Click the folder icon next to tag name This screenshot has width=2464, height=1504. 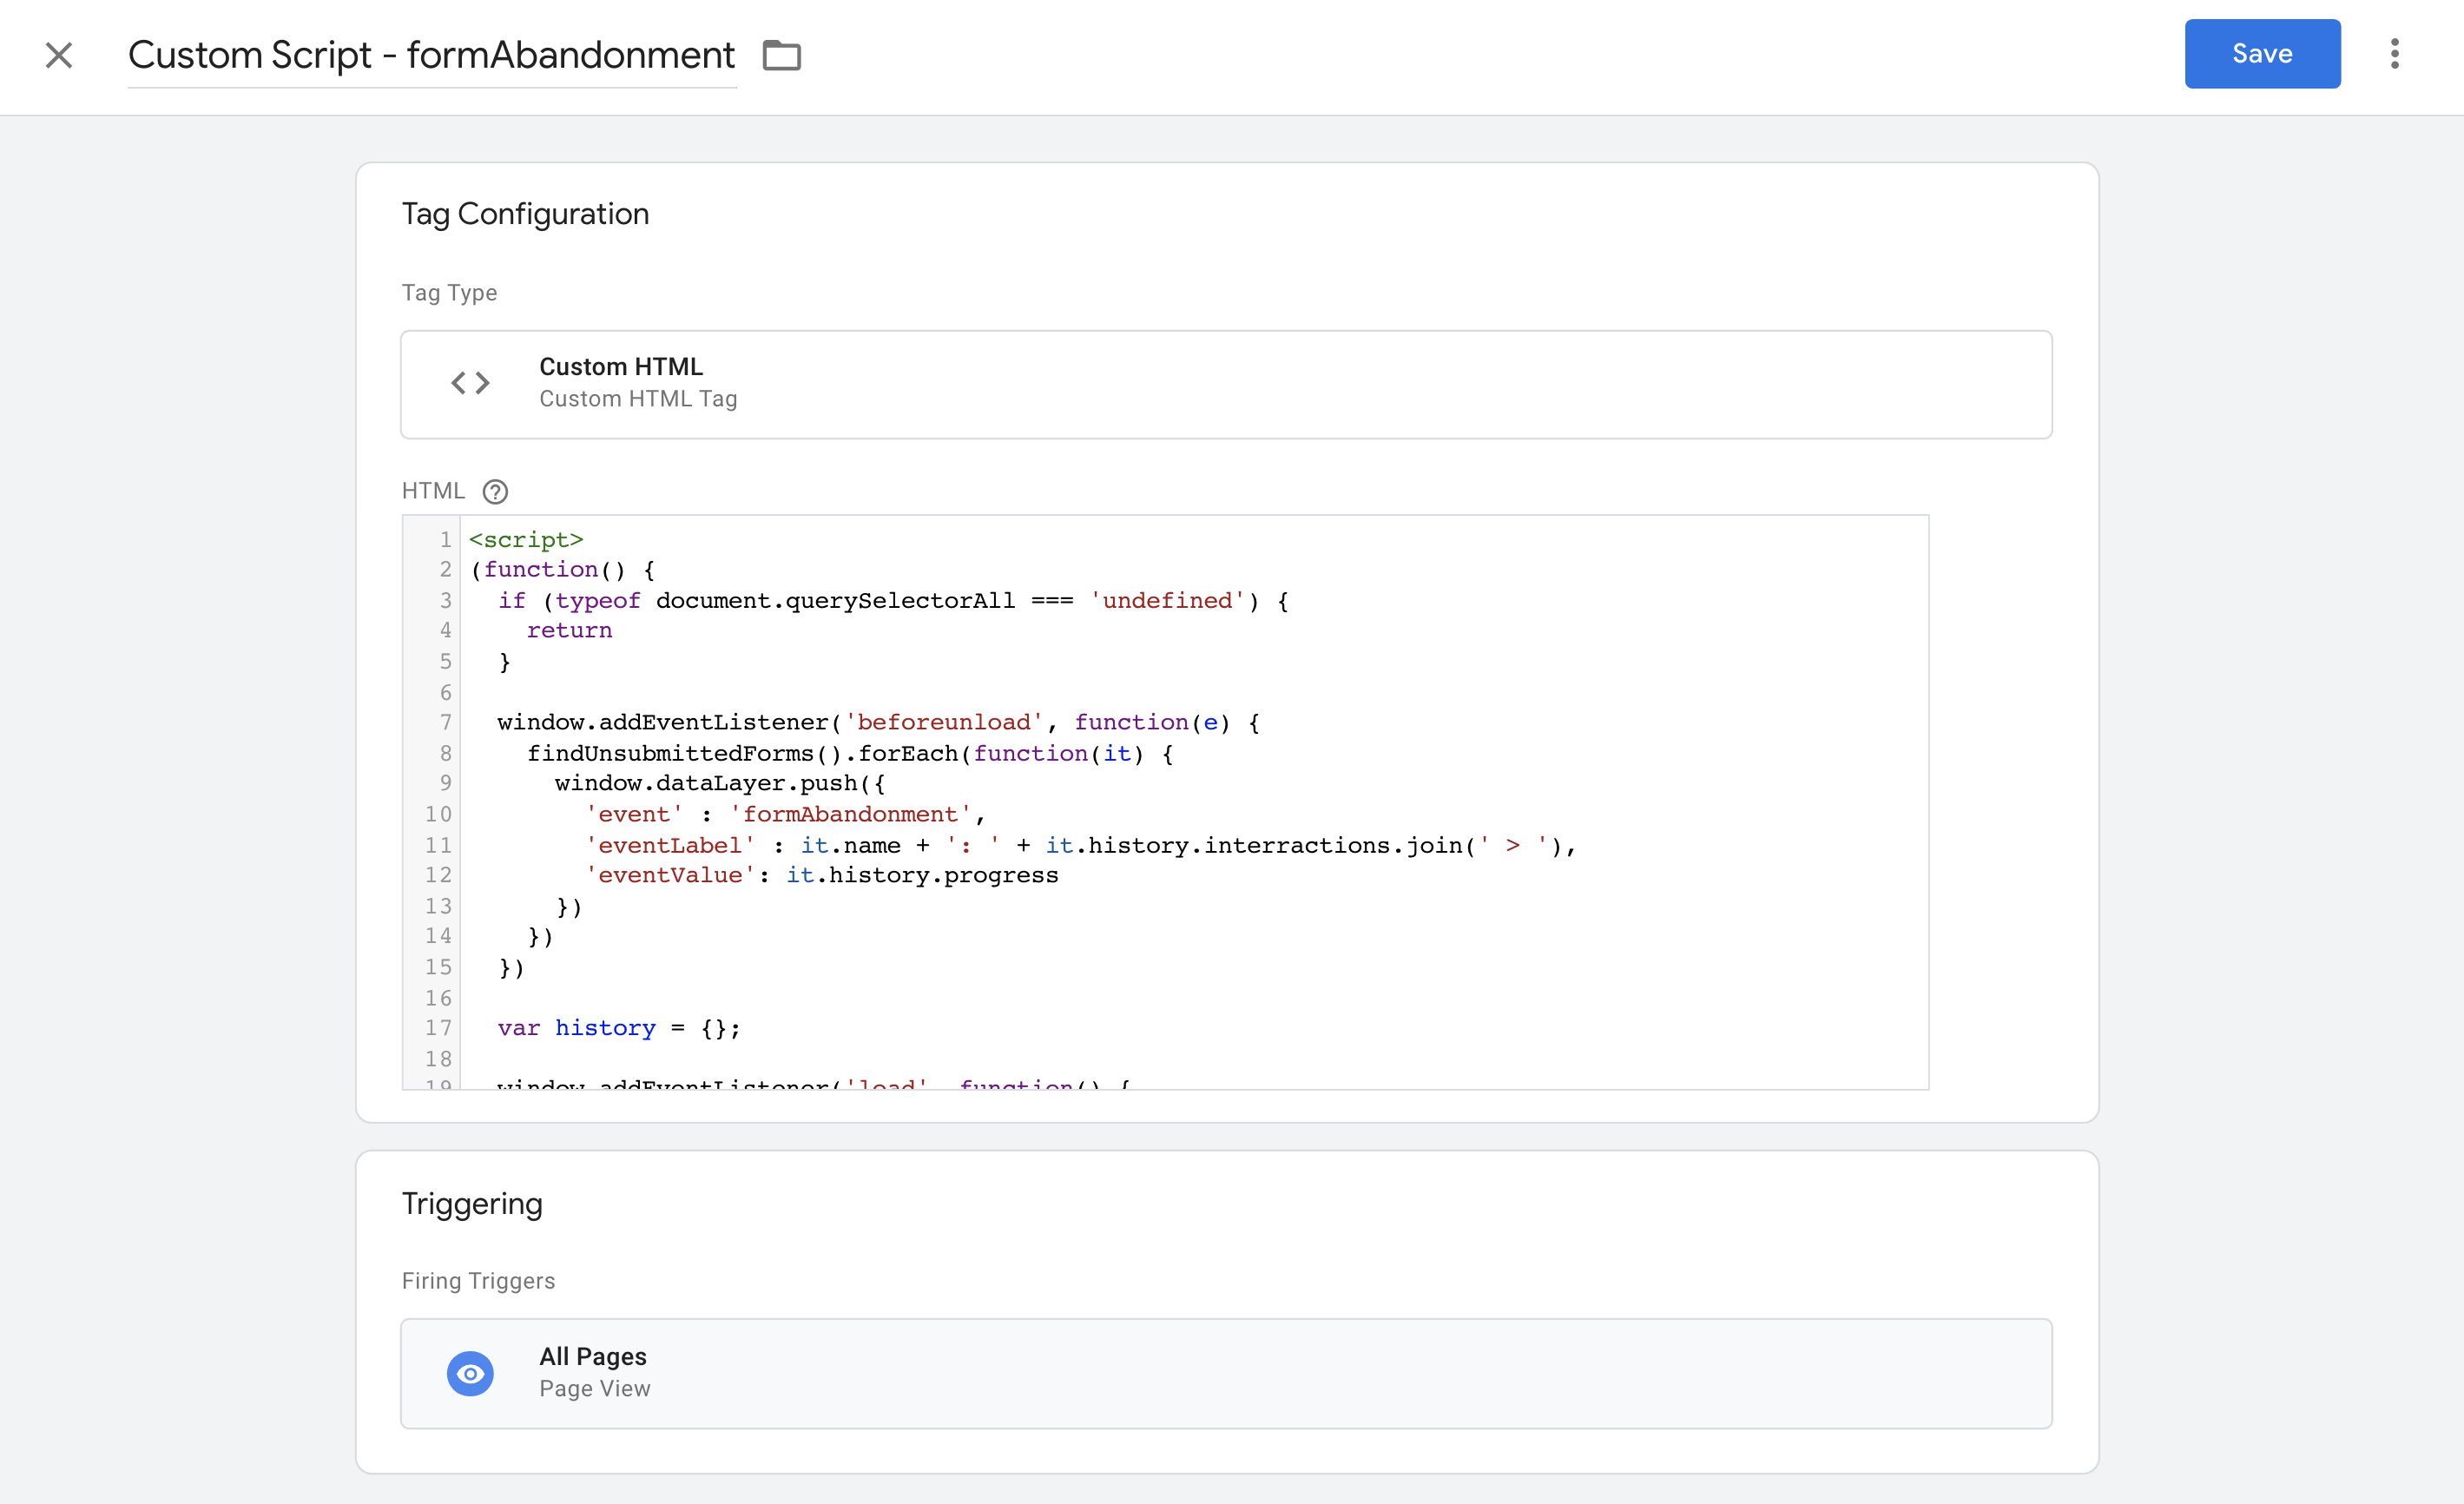(781, 55)
